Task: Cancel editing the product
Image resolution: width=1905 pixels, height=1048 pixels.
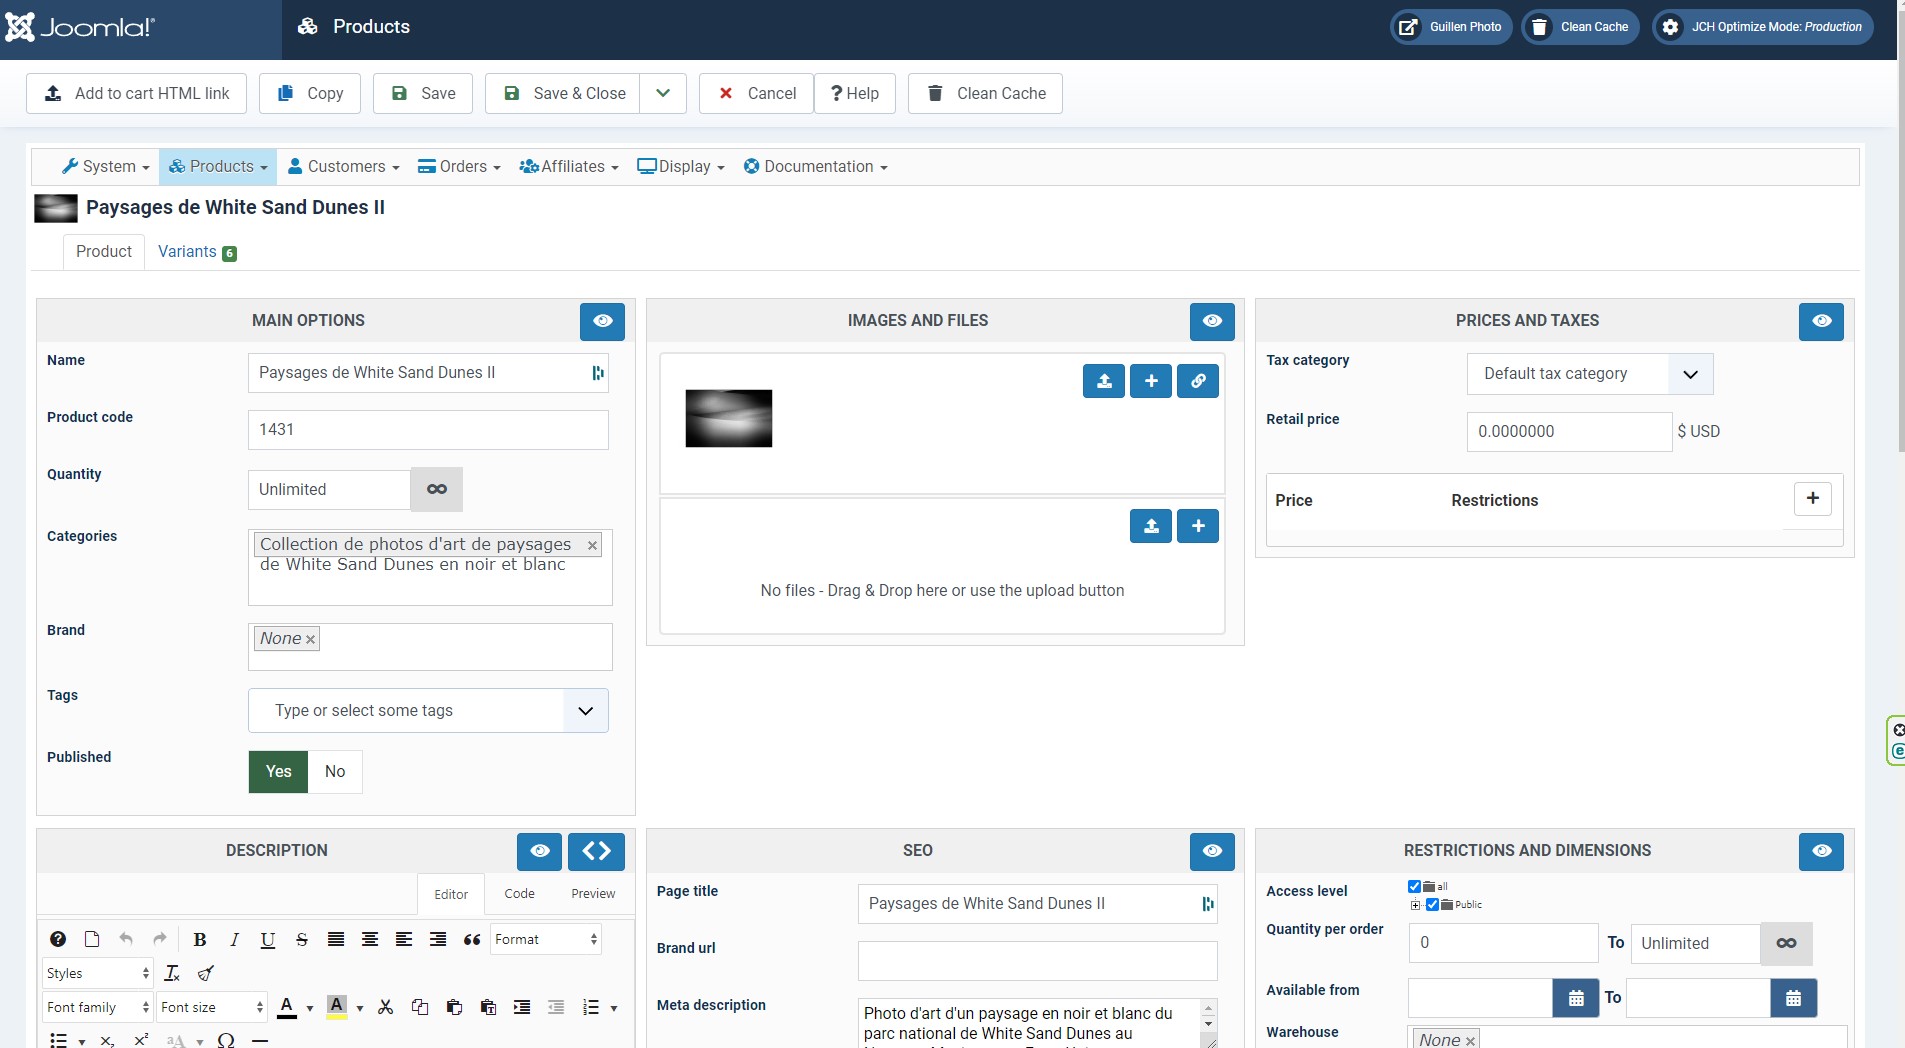Action: tap(756, 93)
